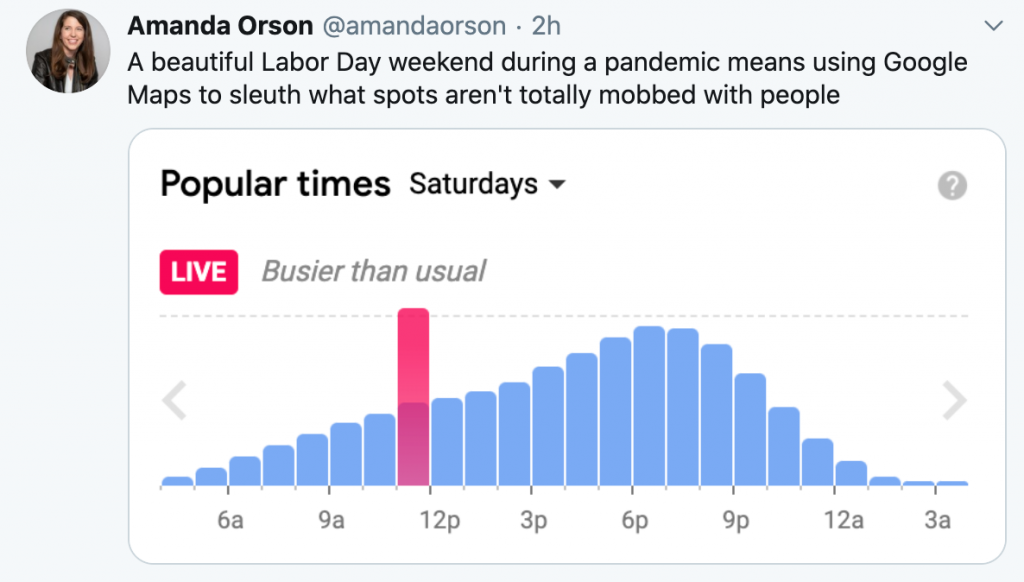Select the 12a bar in chart
The image size is (1024, 582).
[851, 473]
